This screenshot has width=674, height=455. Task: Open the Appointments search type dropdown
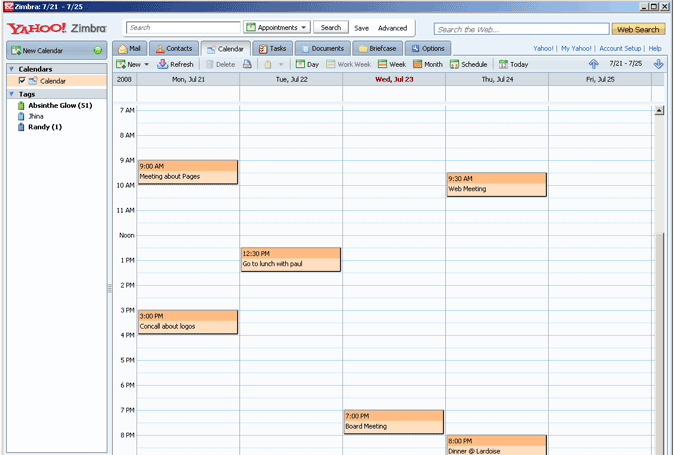point(277,27)
